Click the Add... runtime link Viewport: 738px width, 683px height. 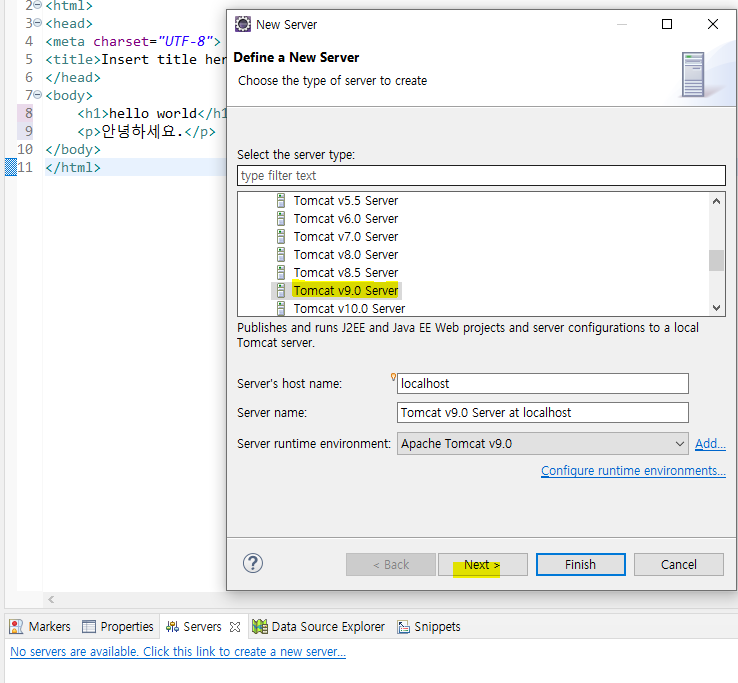point(710,443)
